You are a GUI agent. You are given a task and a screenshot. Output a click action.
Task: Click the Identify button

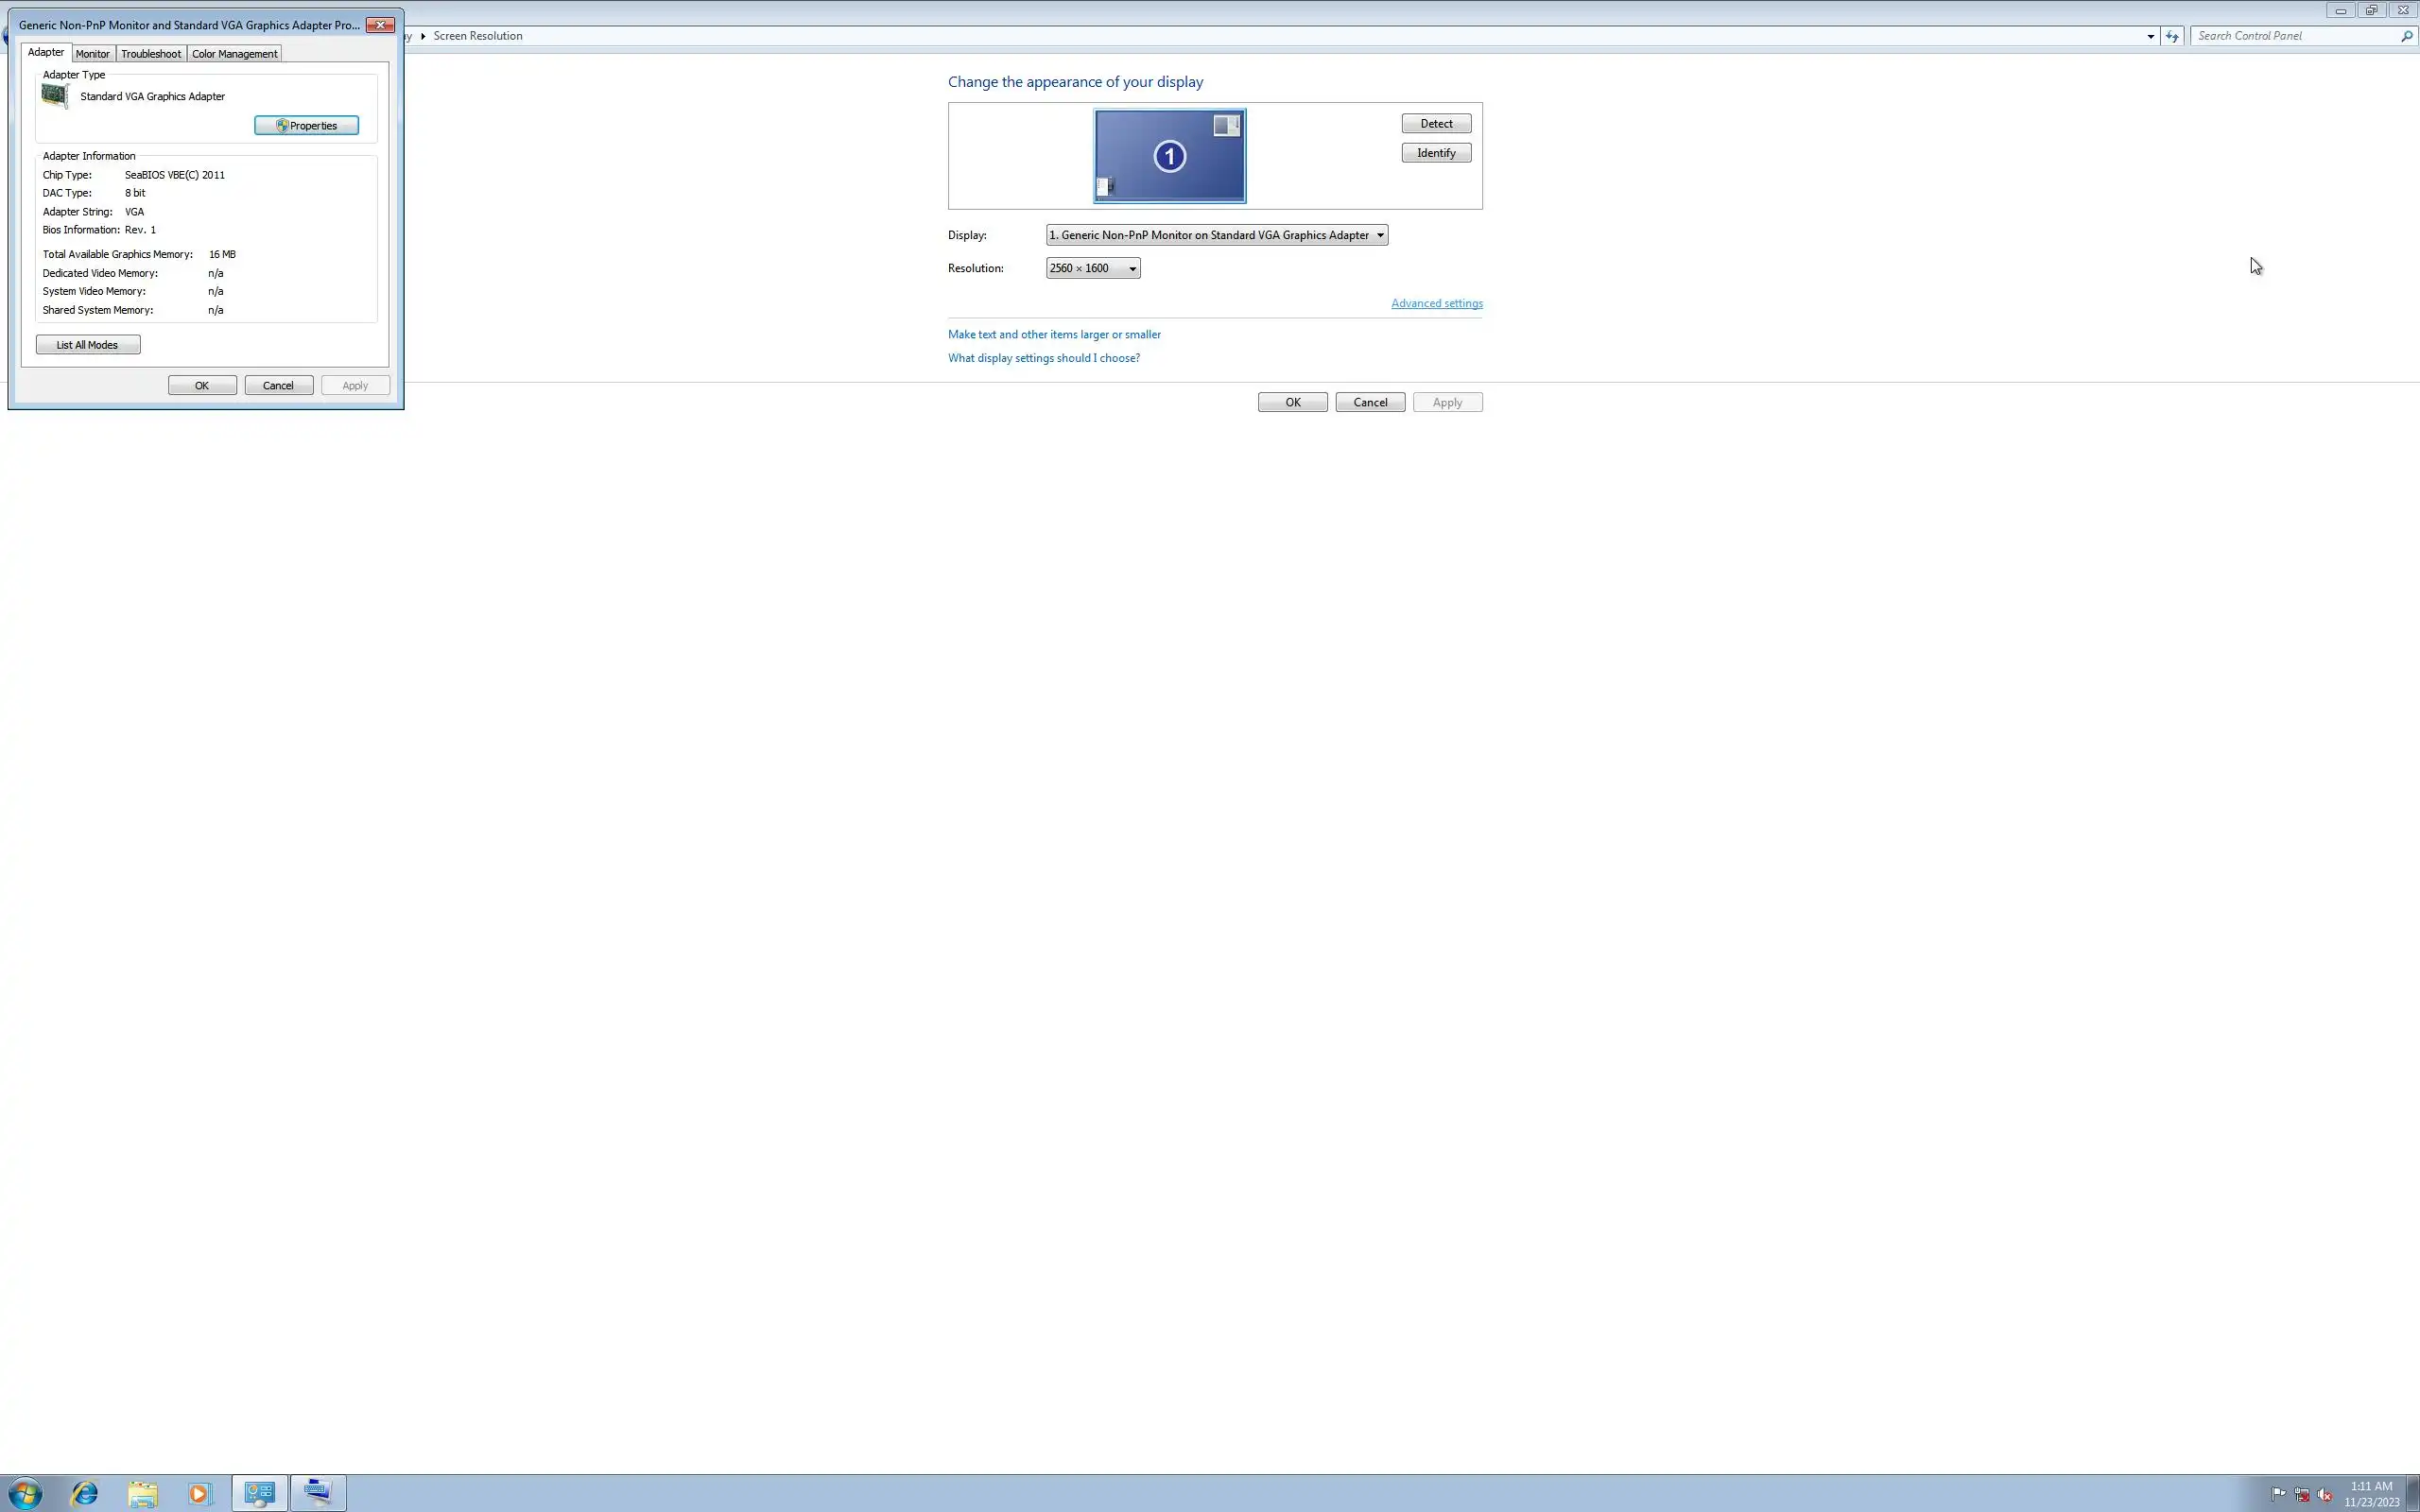(1435, 153)
